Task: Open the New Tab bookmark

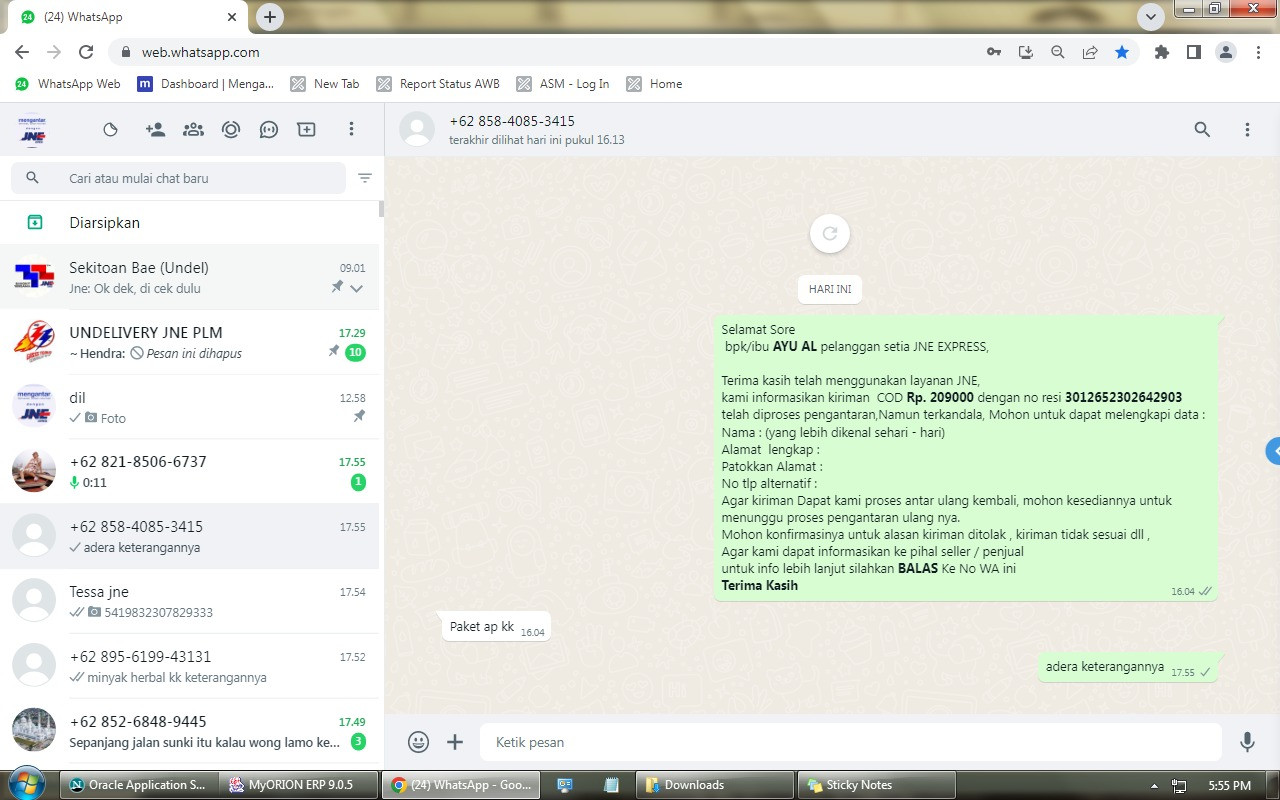Action: 325,84
